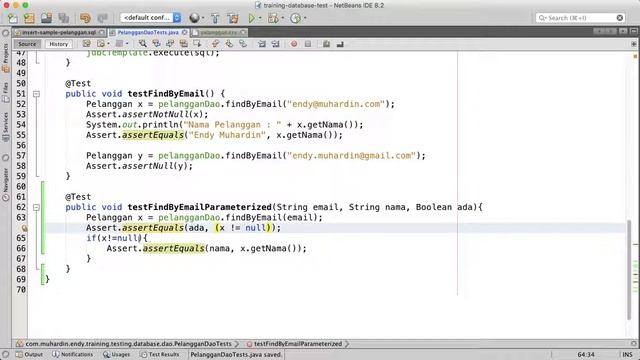Click the New File toolbar icon
This screenshot has height=360, width=640.
[13, 18]
